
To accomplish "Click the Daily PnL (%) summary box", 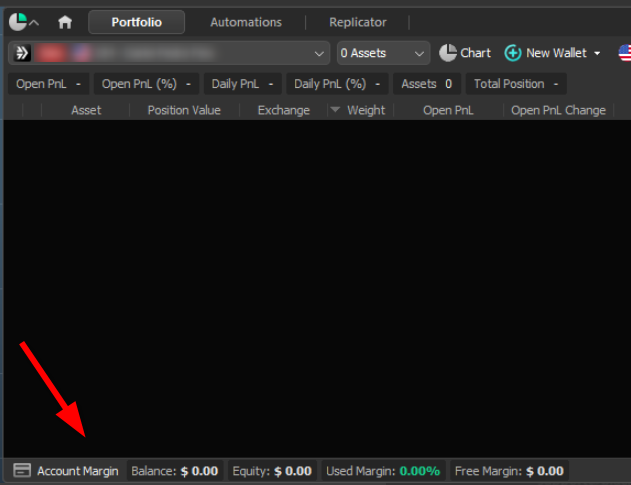I will tap(337, 84).
